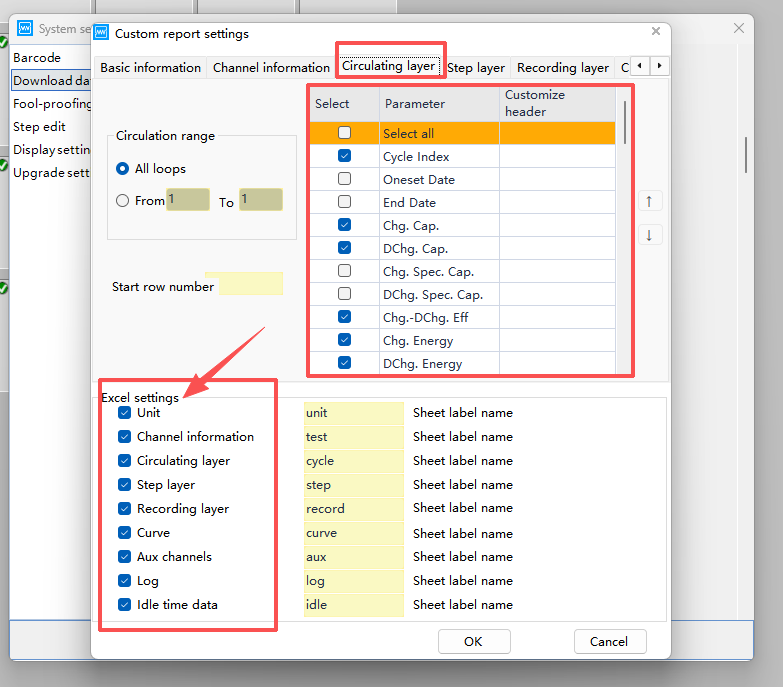Choose the From range radio button

coord(123,200)
